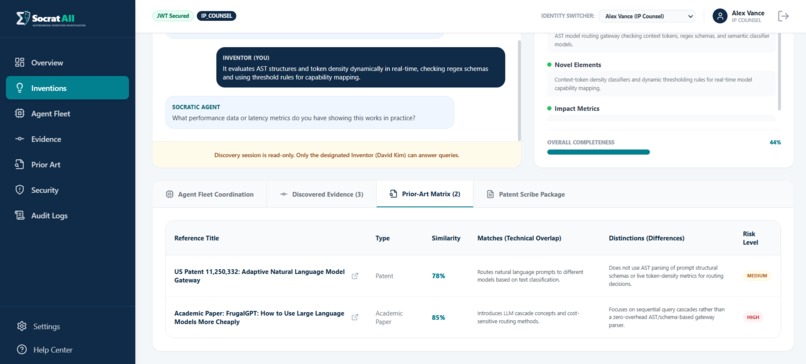
Task: Click the Discovered Evidence tab icon
Action: pos(284,194)
